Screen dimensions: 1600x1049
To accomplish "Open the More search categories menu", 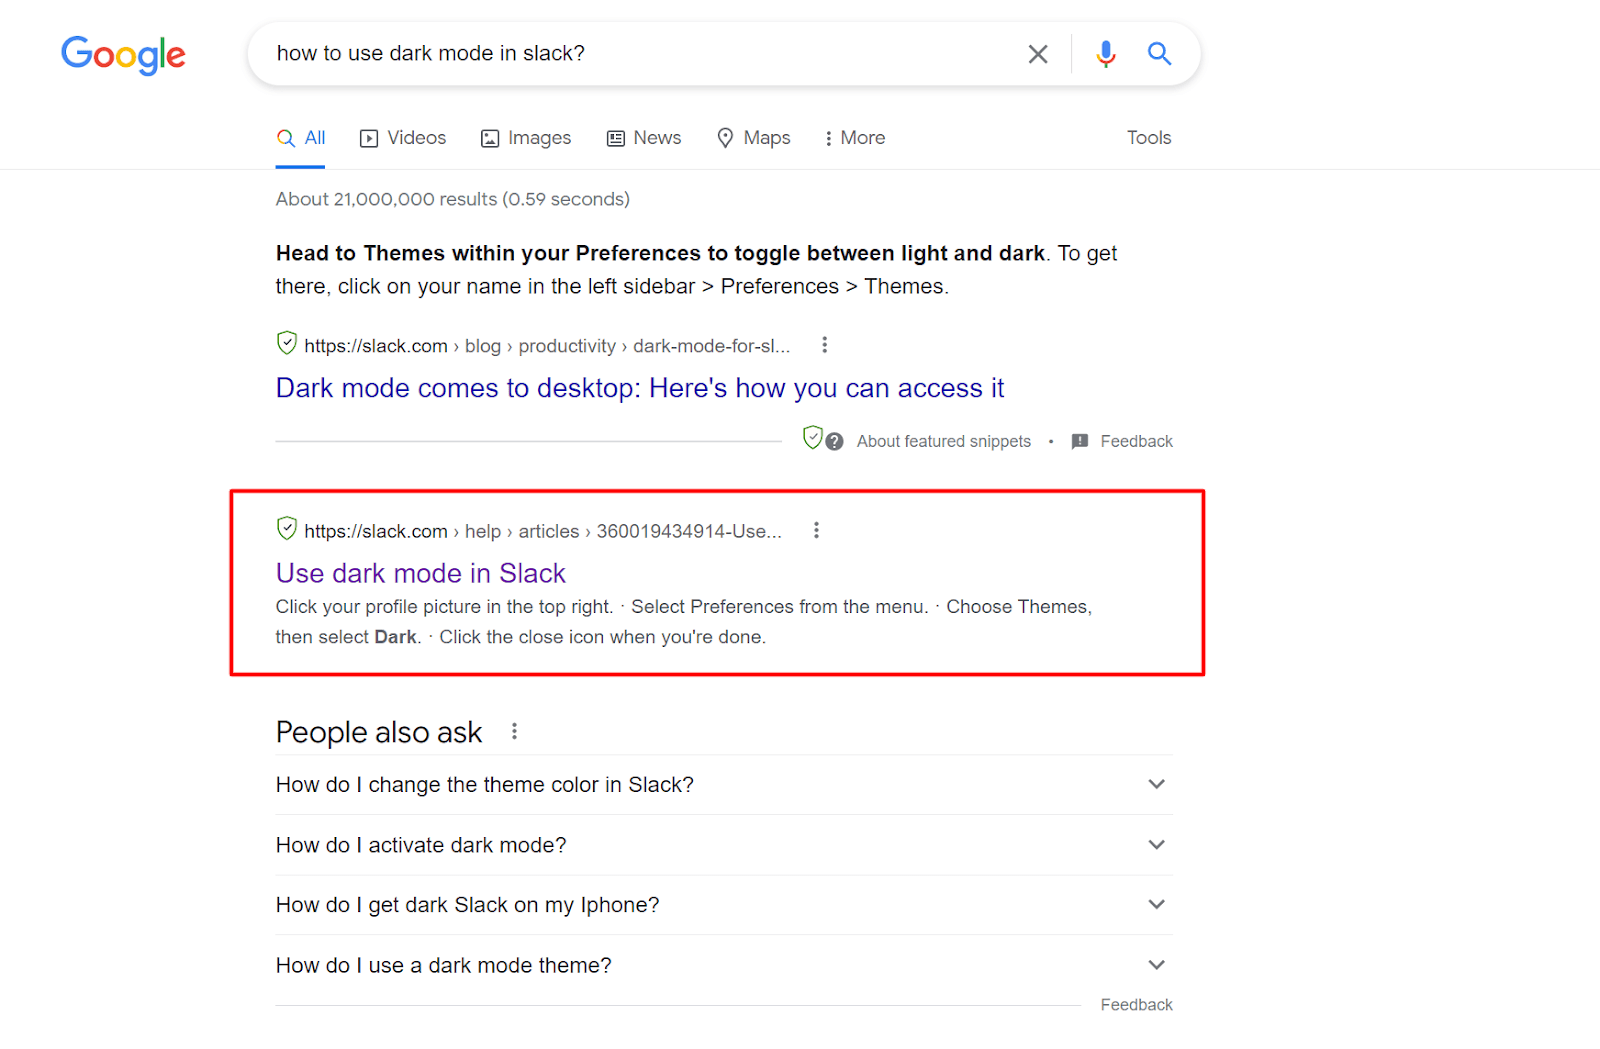I will pos(855,138).
